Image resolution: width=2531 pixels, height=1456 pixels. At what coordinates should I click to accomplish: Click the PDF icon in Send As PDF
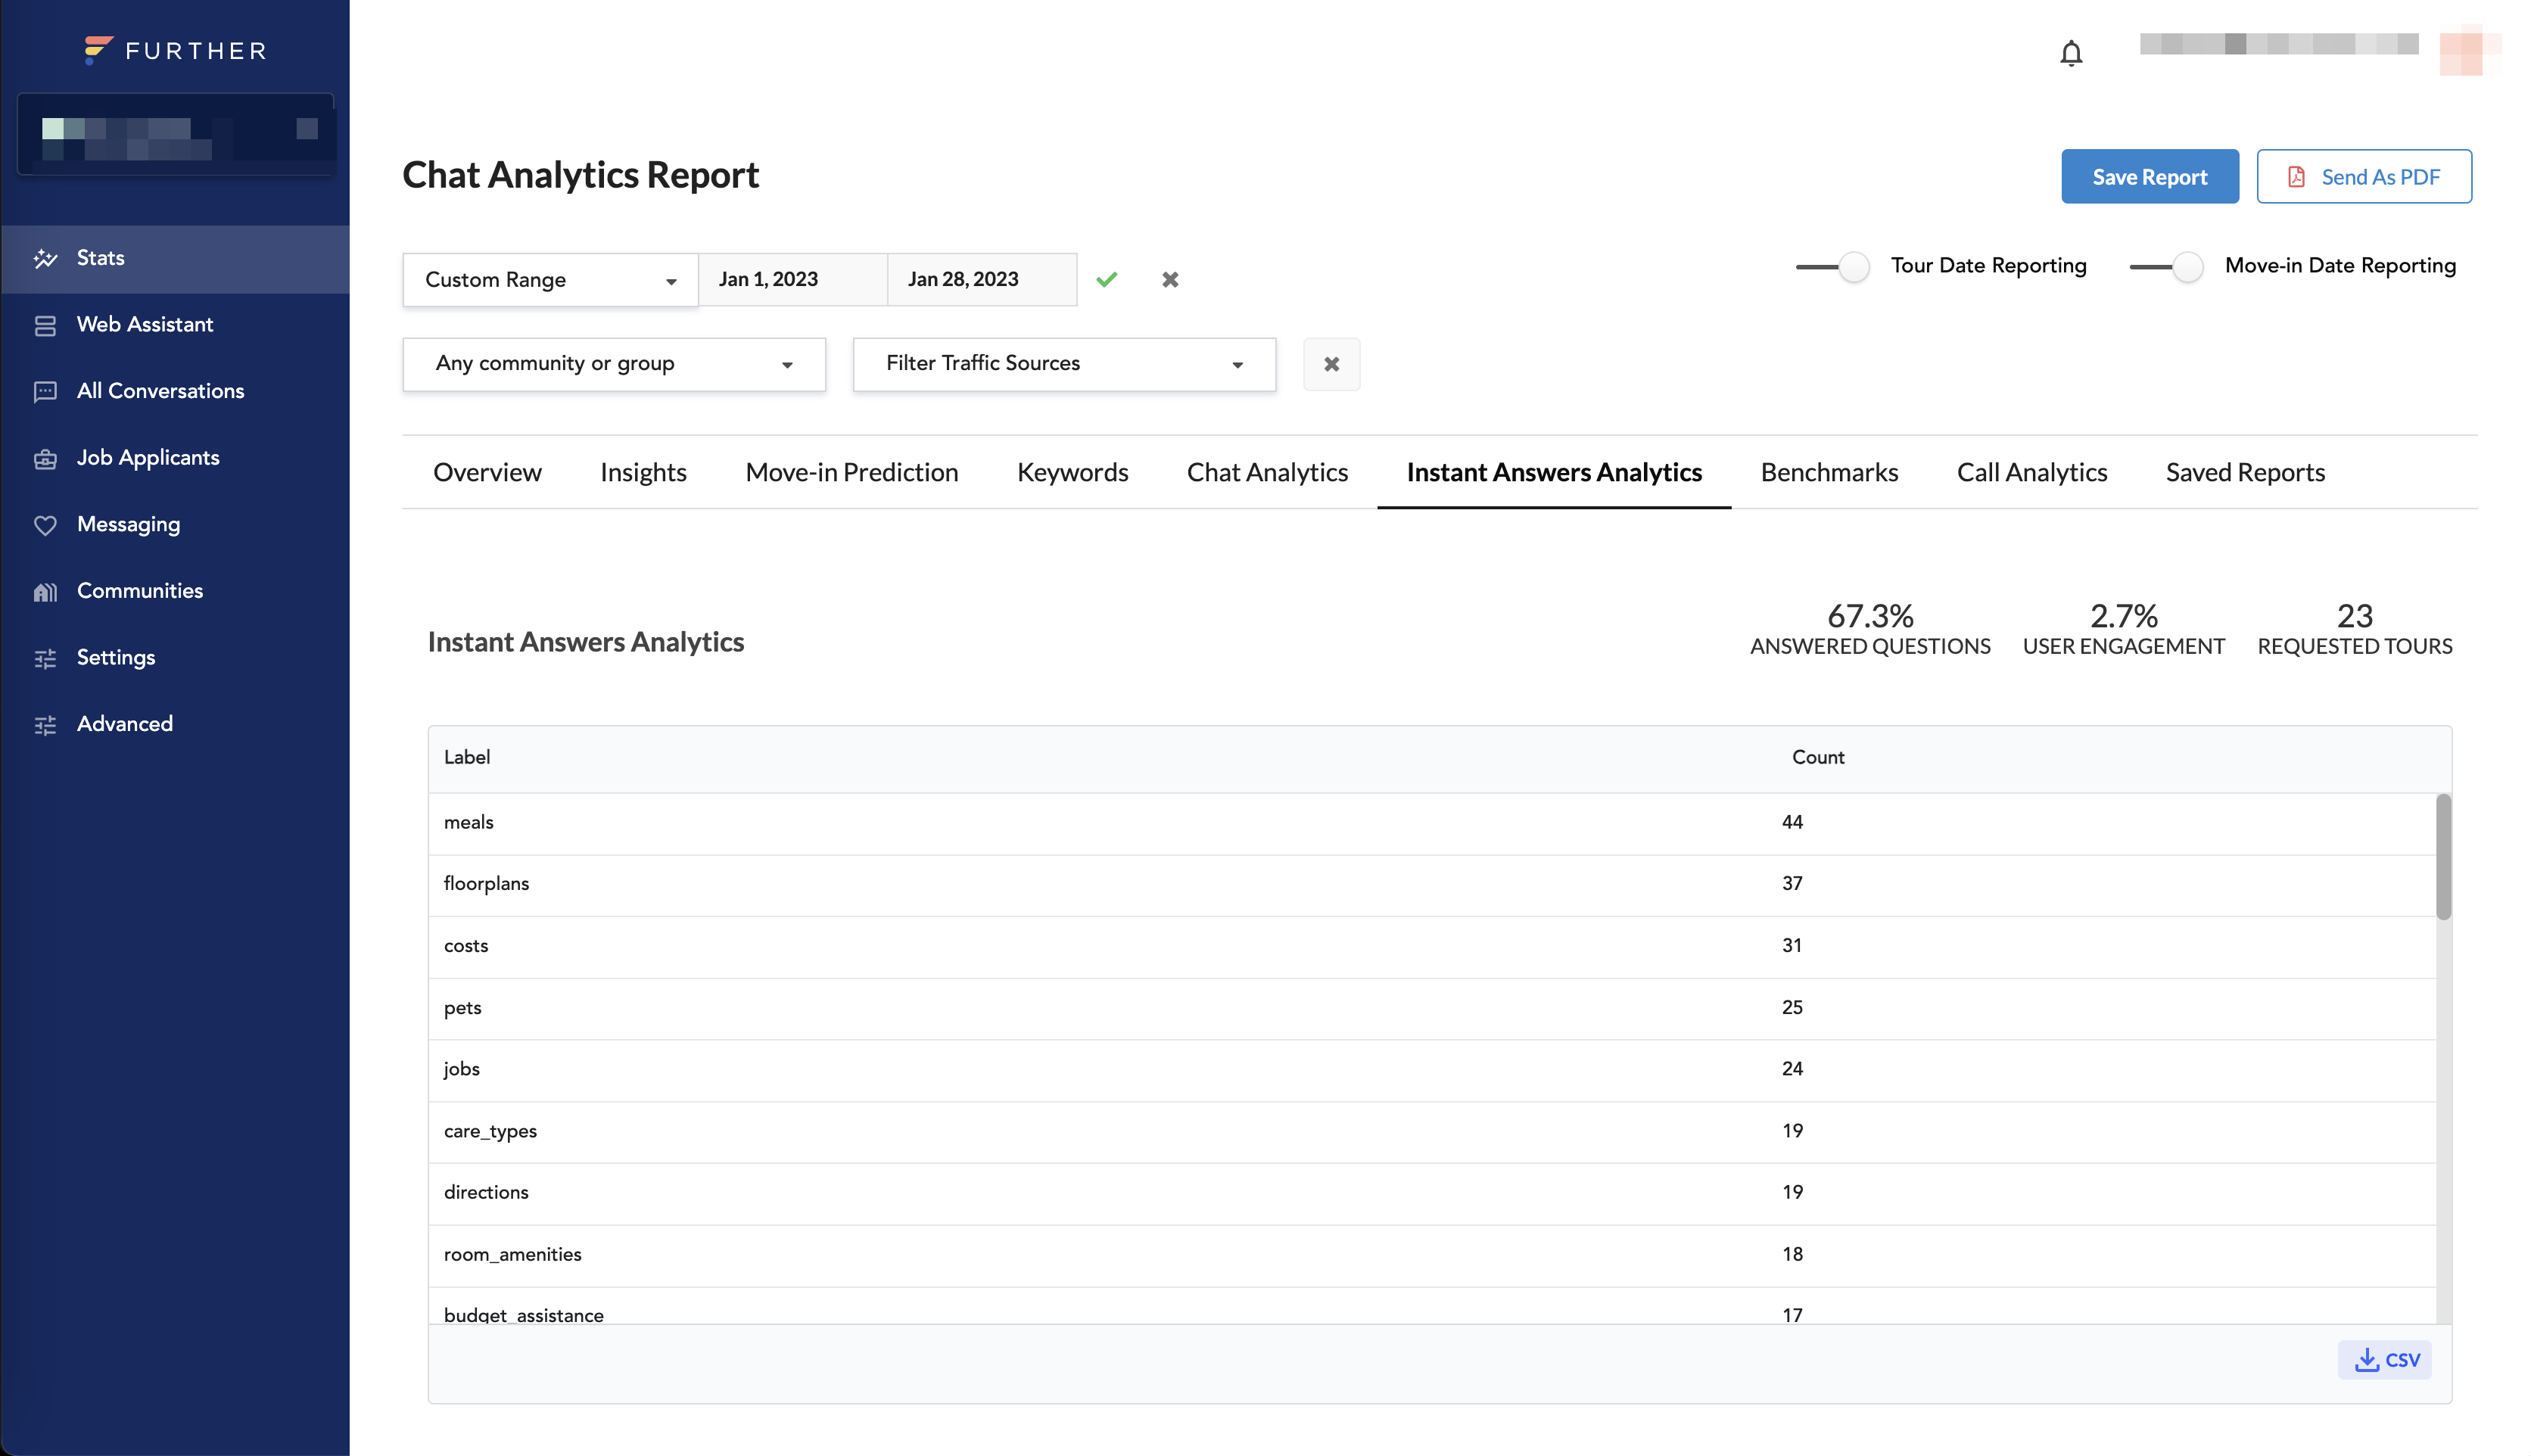2296,177
